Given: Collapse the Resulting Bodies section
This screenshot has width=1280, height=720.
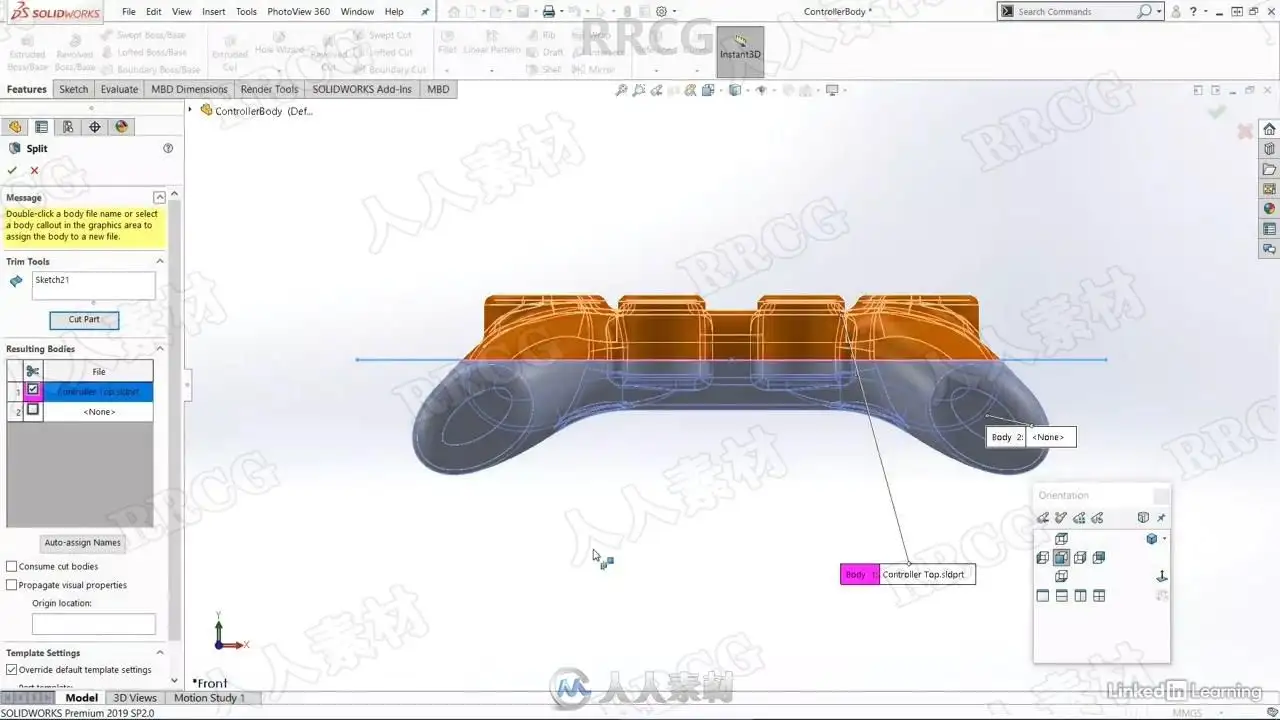Looking at the screenshot, I should click(x=159, y=349).
